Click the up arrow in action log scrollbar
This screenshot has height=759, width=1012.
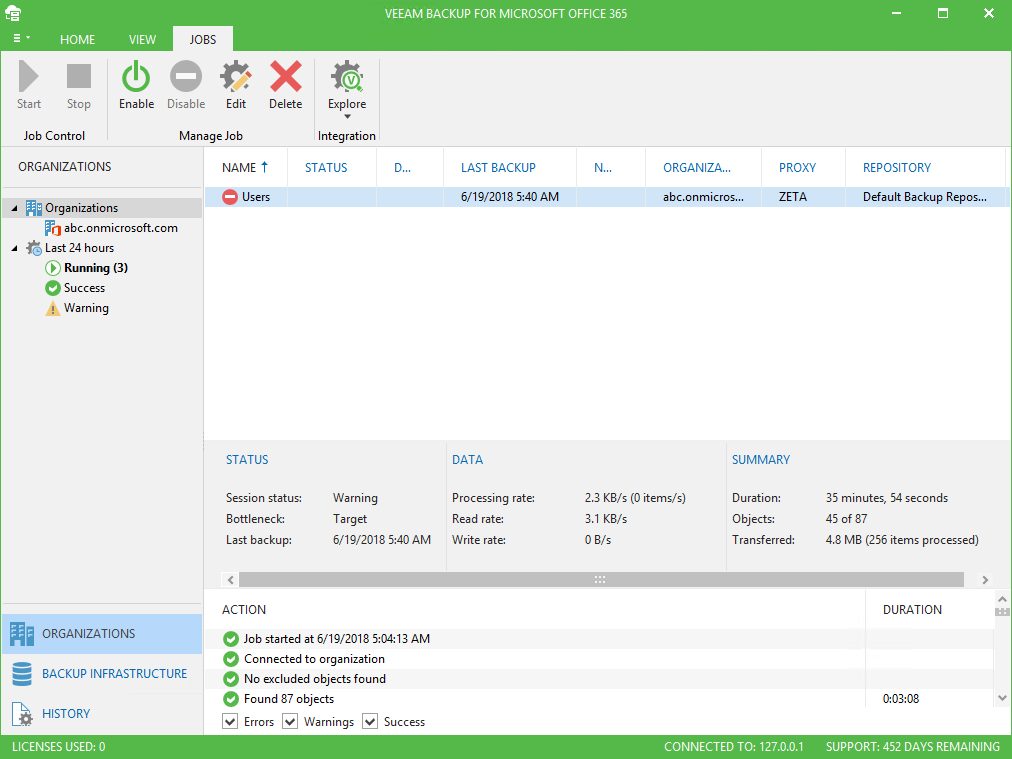tap(1002, 600)
